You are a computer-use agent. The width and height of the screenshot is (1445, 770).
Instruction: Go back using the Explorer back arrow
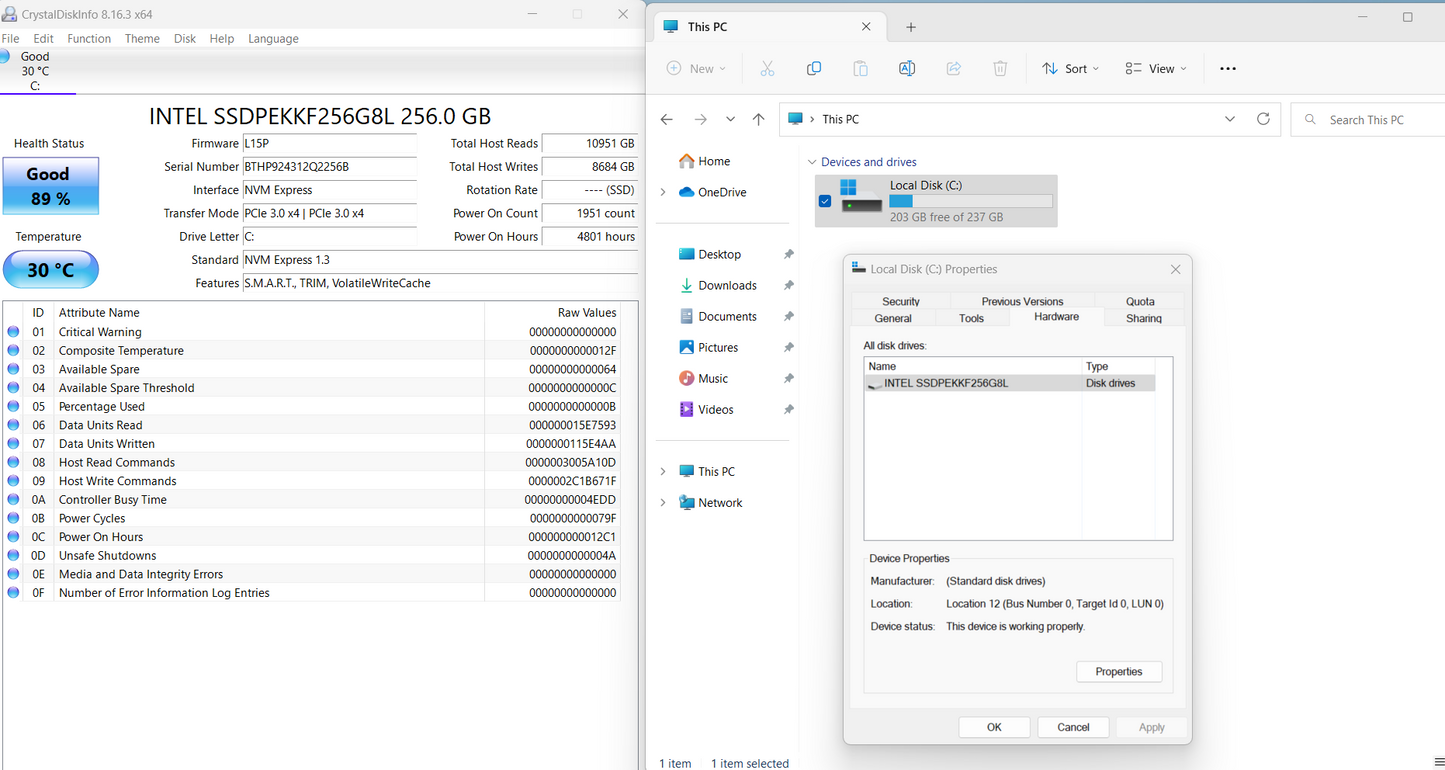pos(667,119)
